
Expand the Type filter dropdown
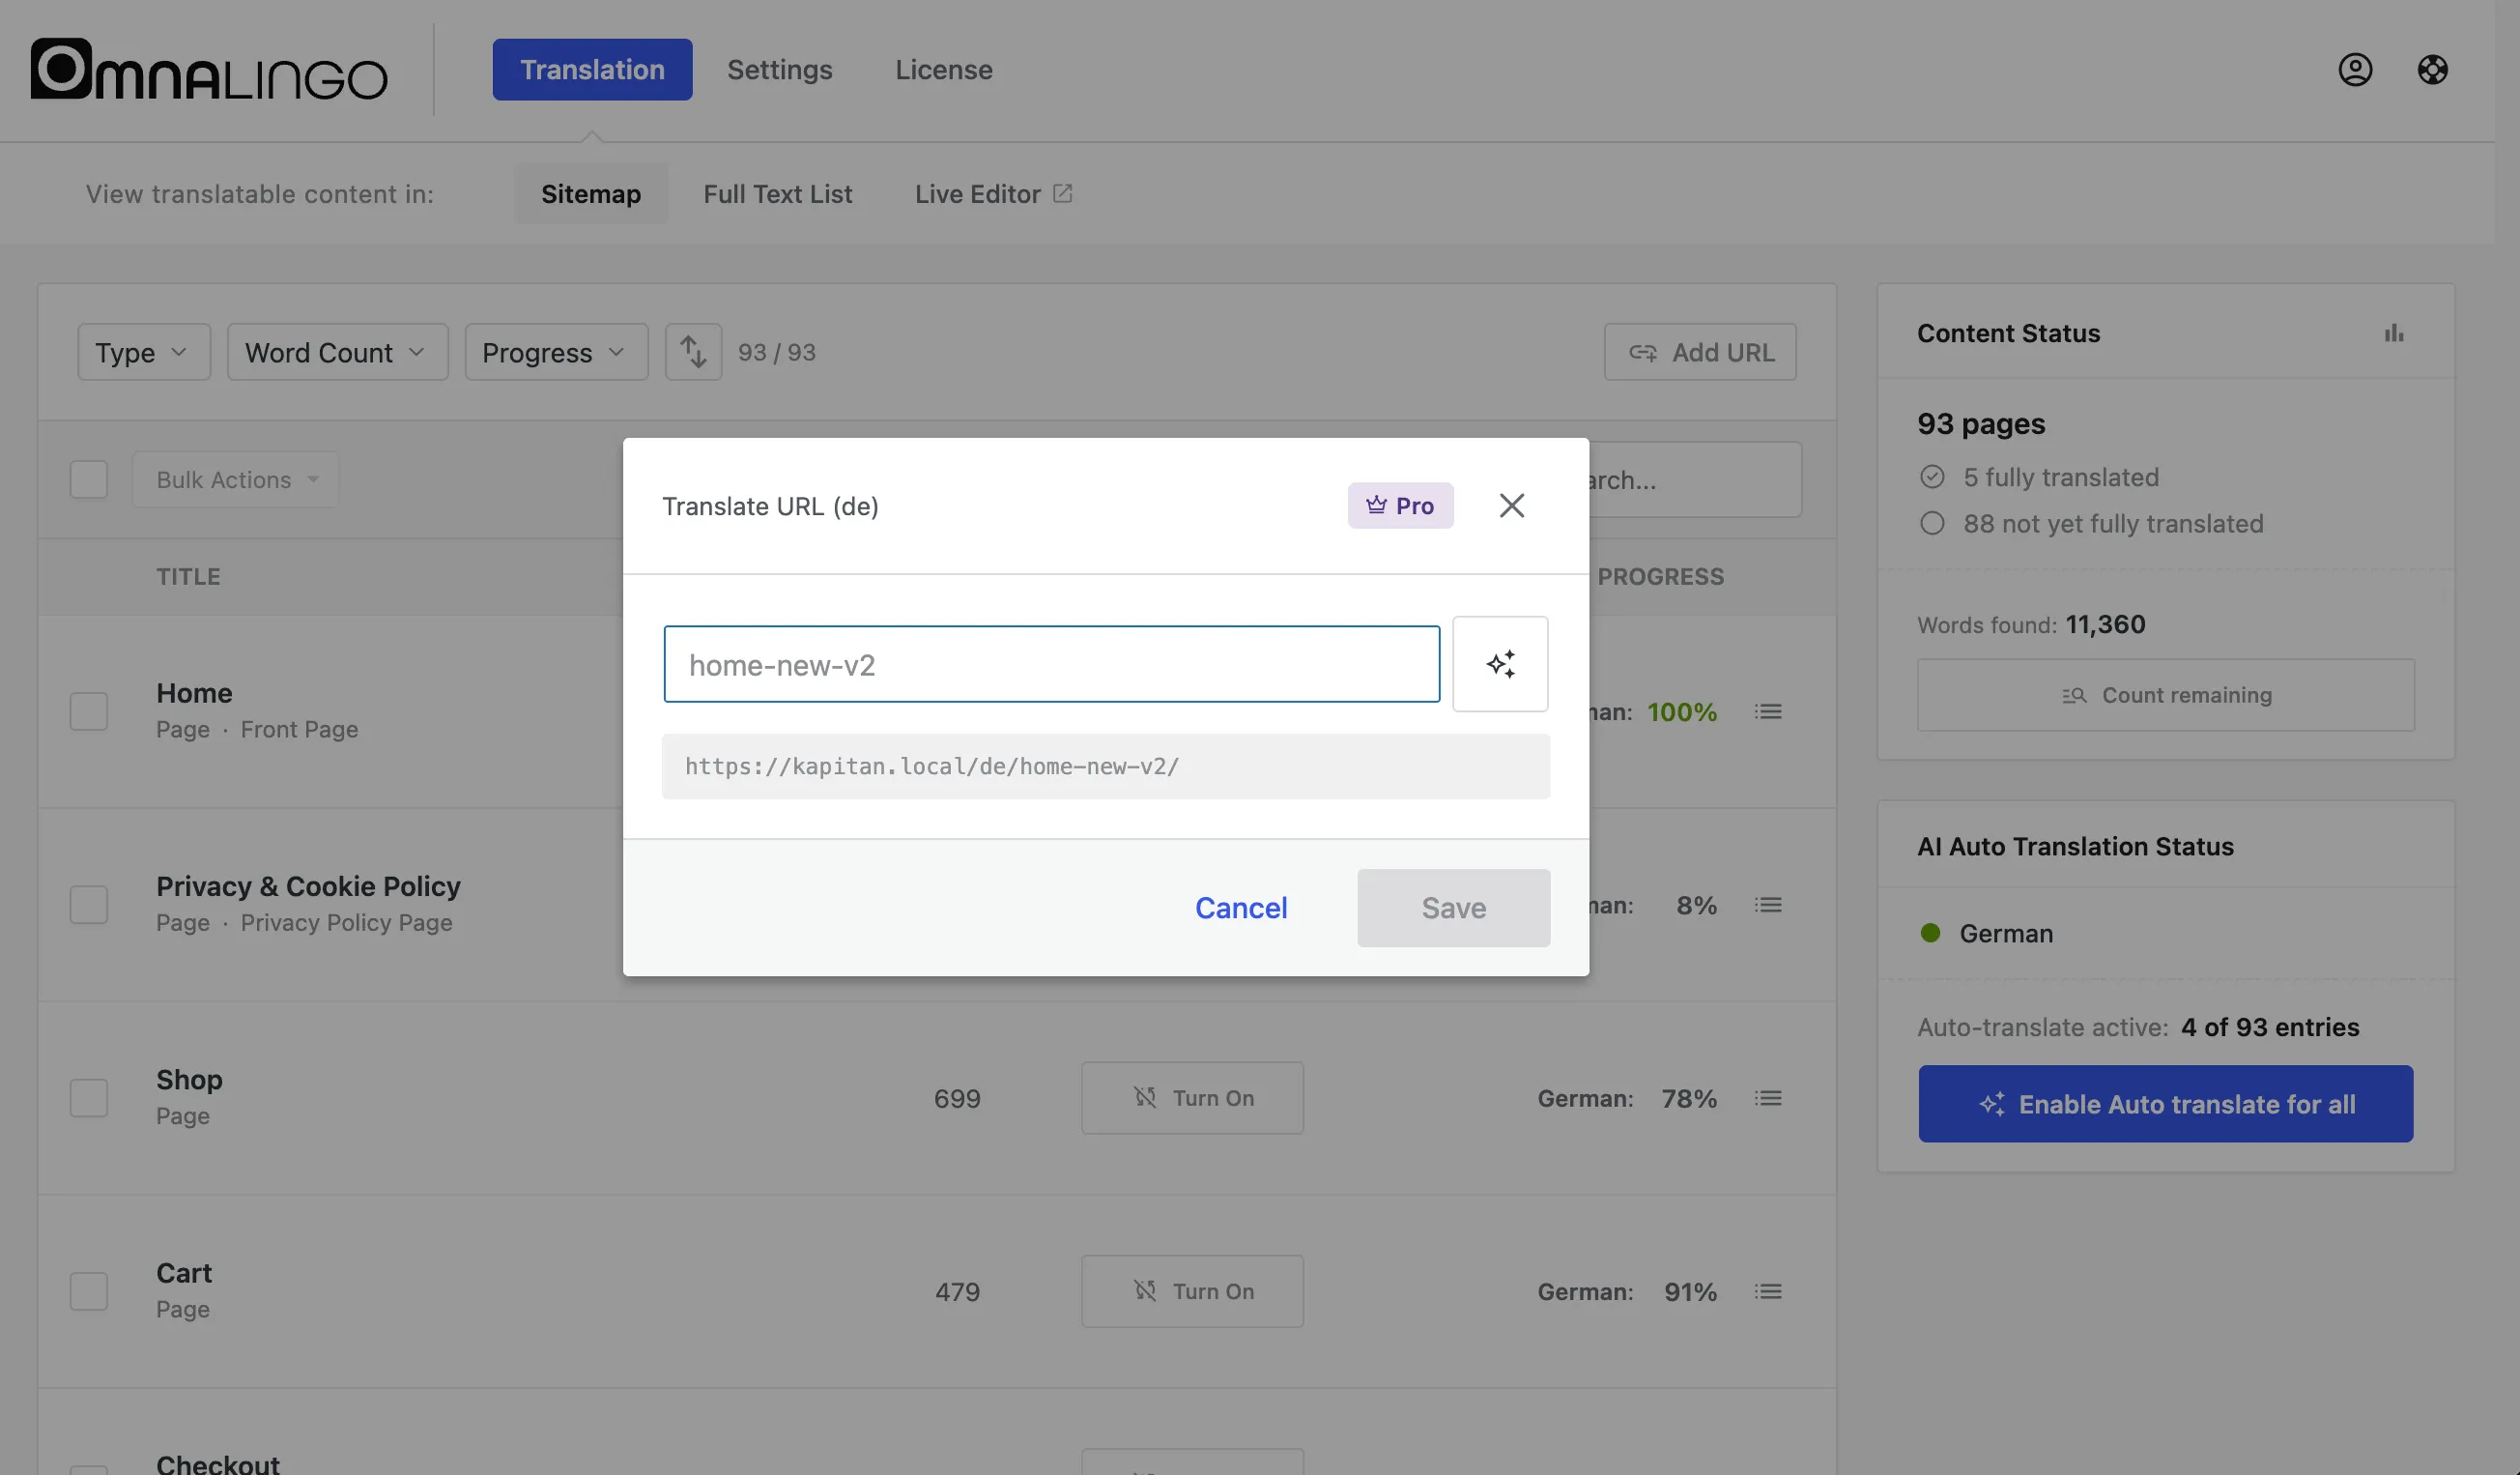(x=144, y=352)
